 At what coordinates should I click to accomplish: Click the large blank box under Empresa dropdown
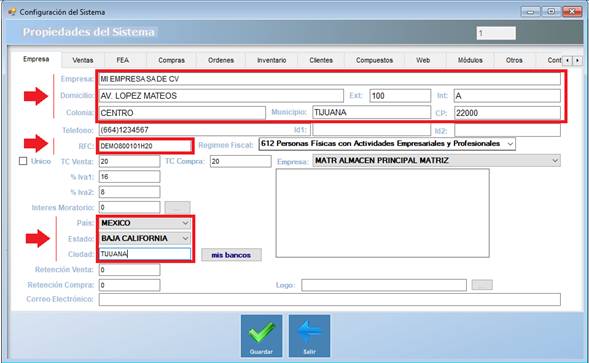382,213
